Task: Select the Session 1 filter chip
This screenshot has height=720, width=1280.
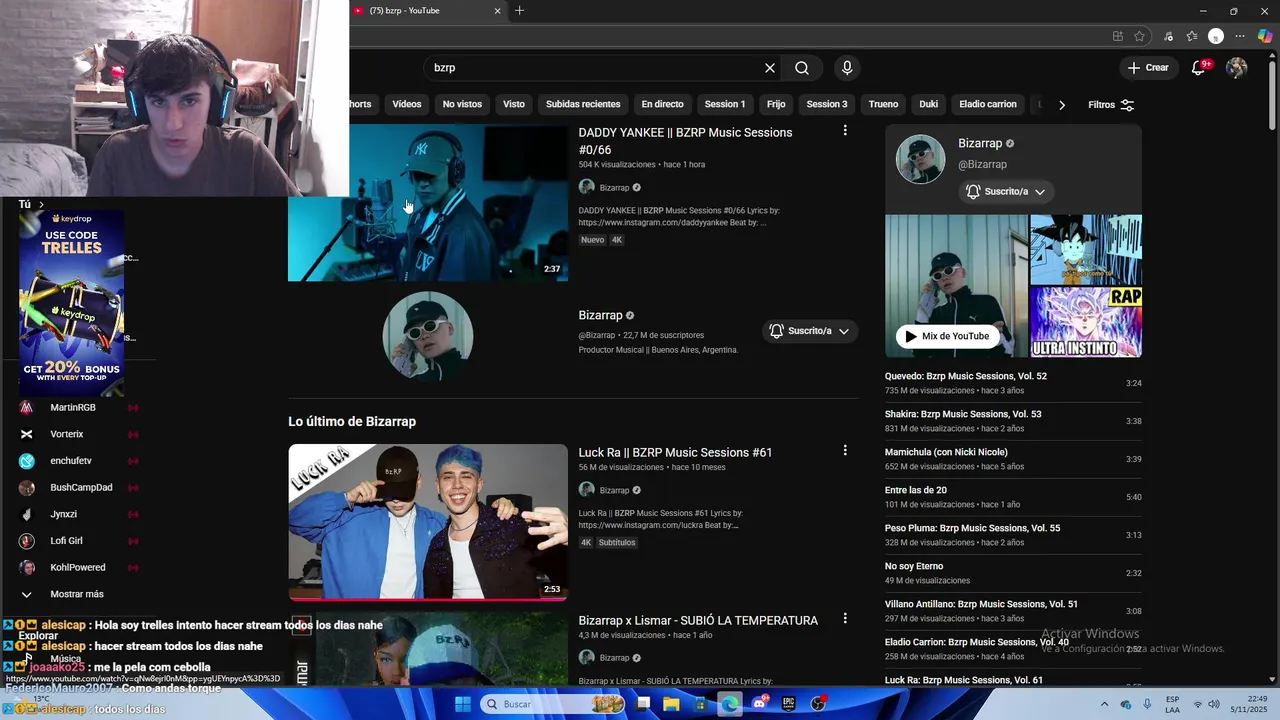Action: pyautogui.click(x=725, y=104)
